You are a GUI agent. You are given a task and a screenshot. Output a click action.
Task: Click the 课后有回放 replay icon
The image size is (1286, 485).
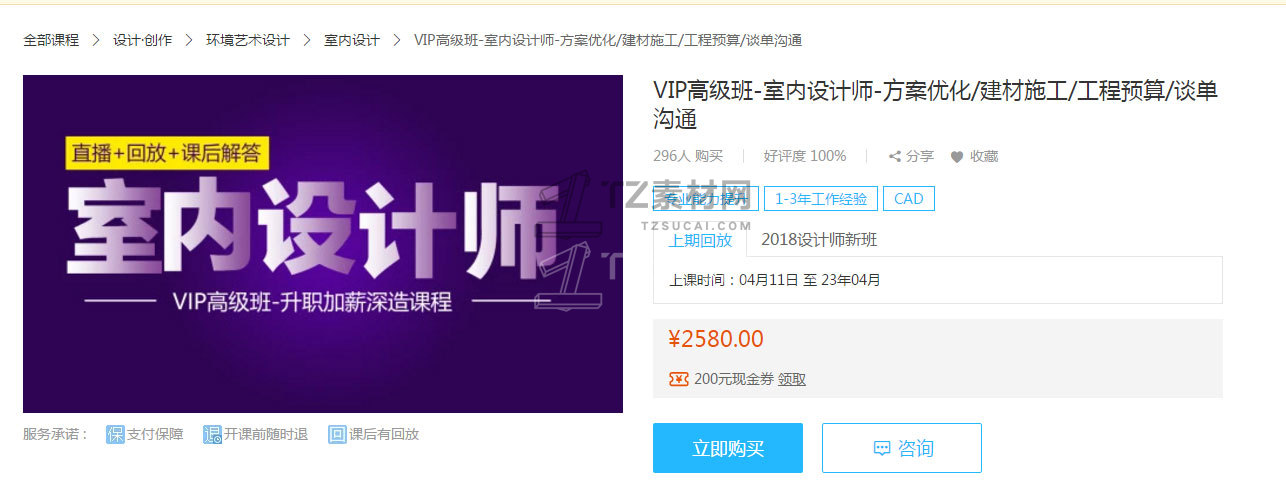(337, 434)
